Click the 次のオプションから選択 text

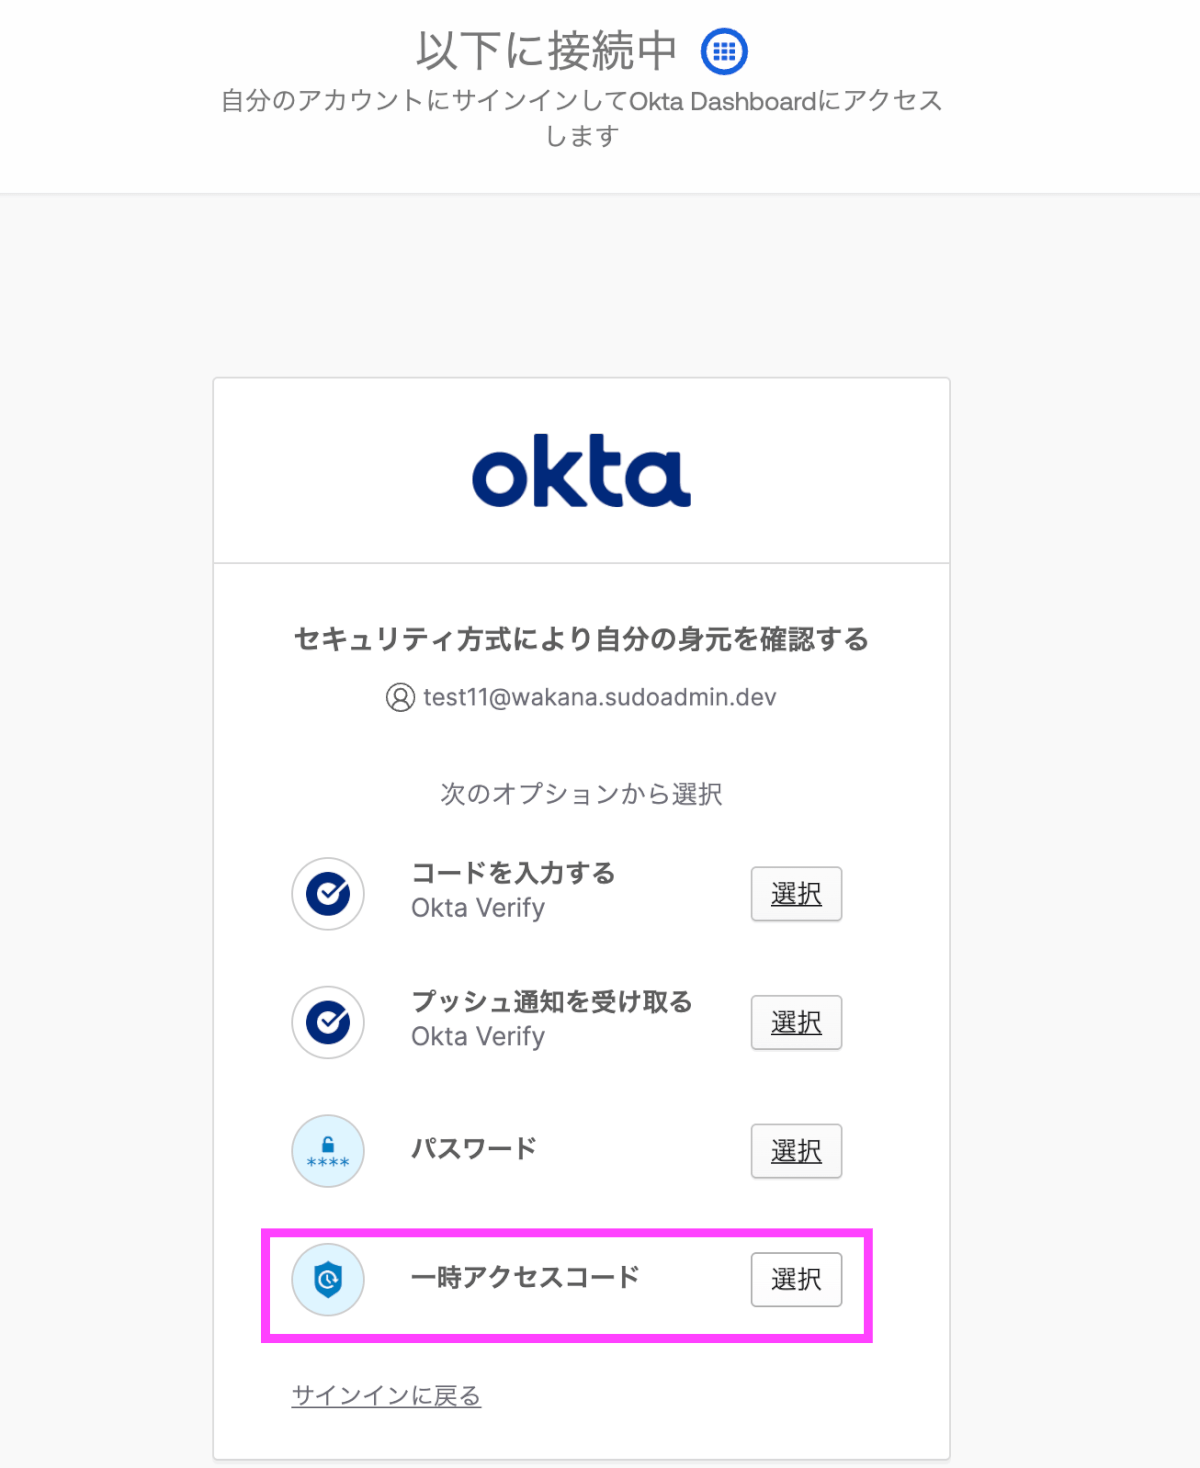[581, 794]
